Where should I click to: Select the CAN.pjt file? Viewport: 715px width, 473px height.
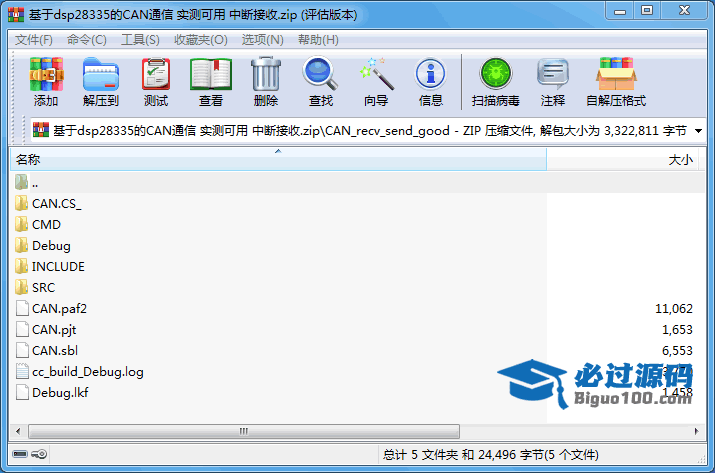54,330
